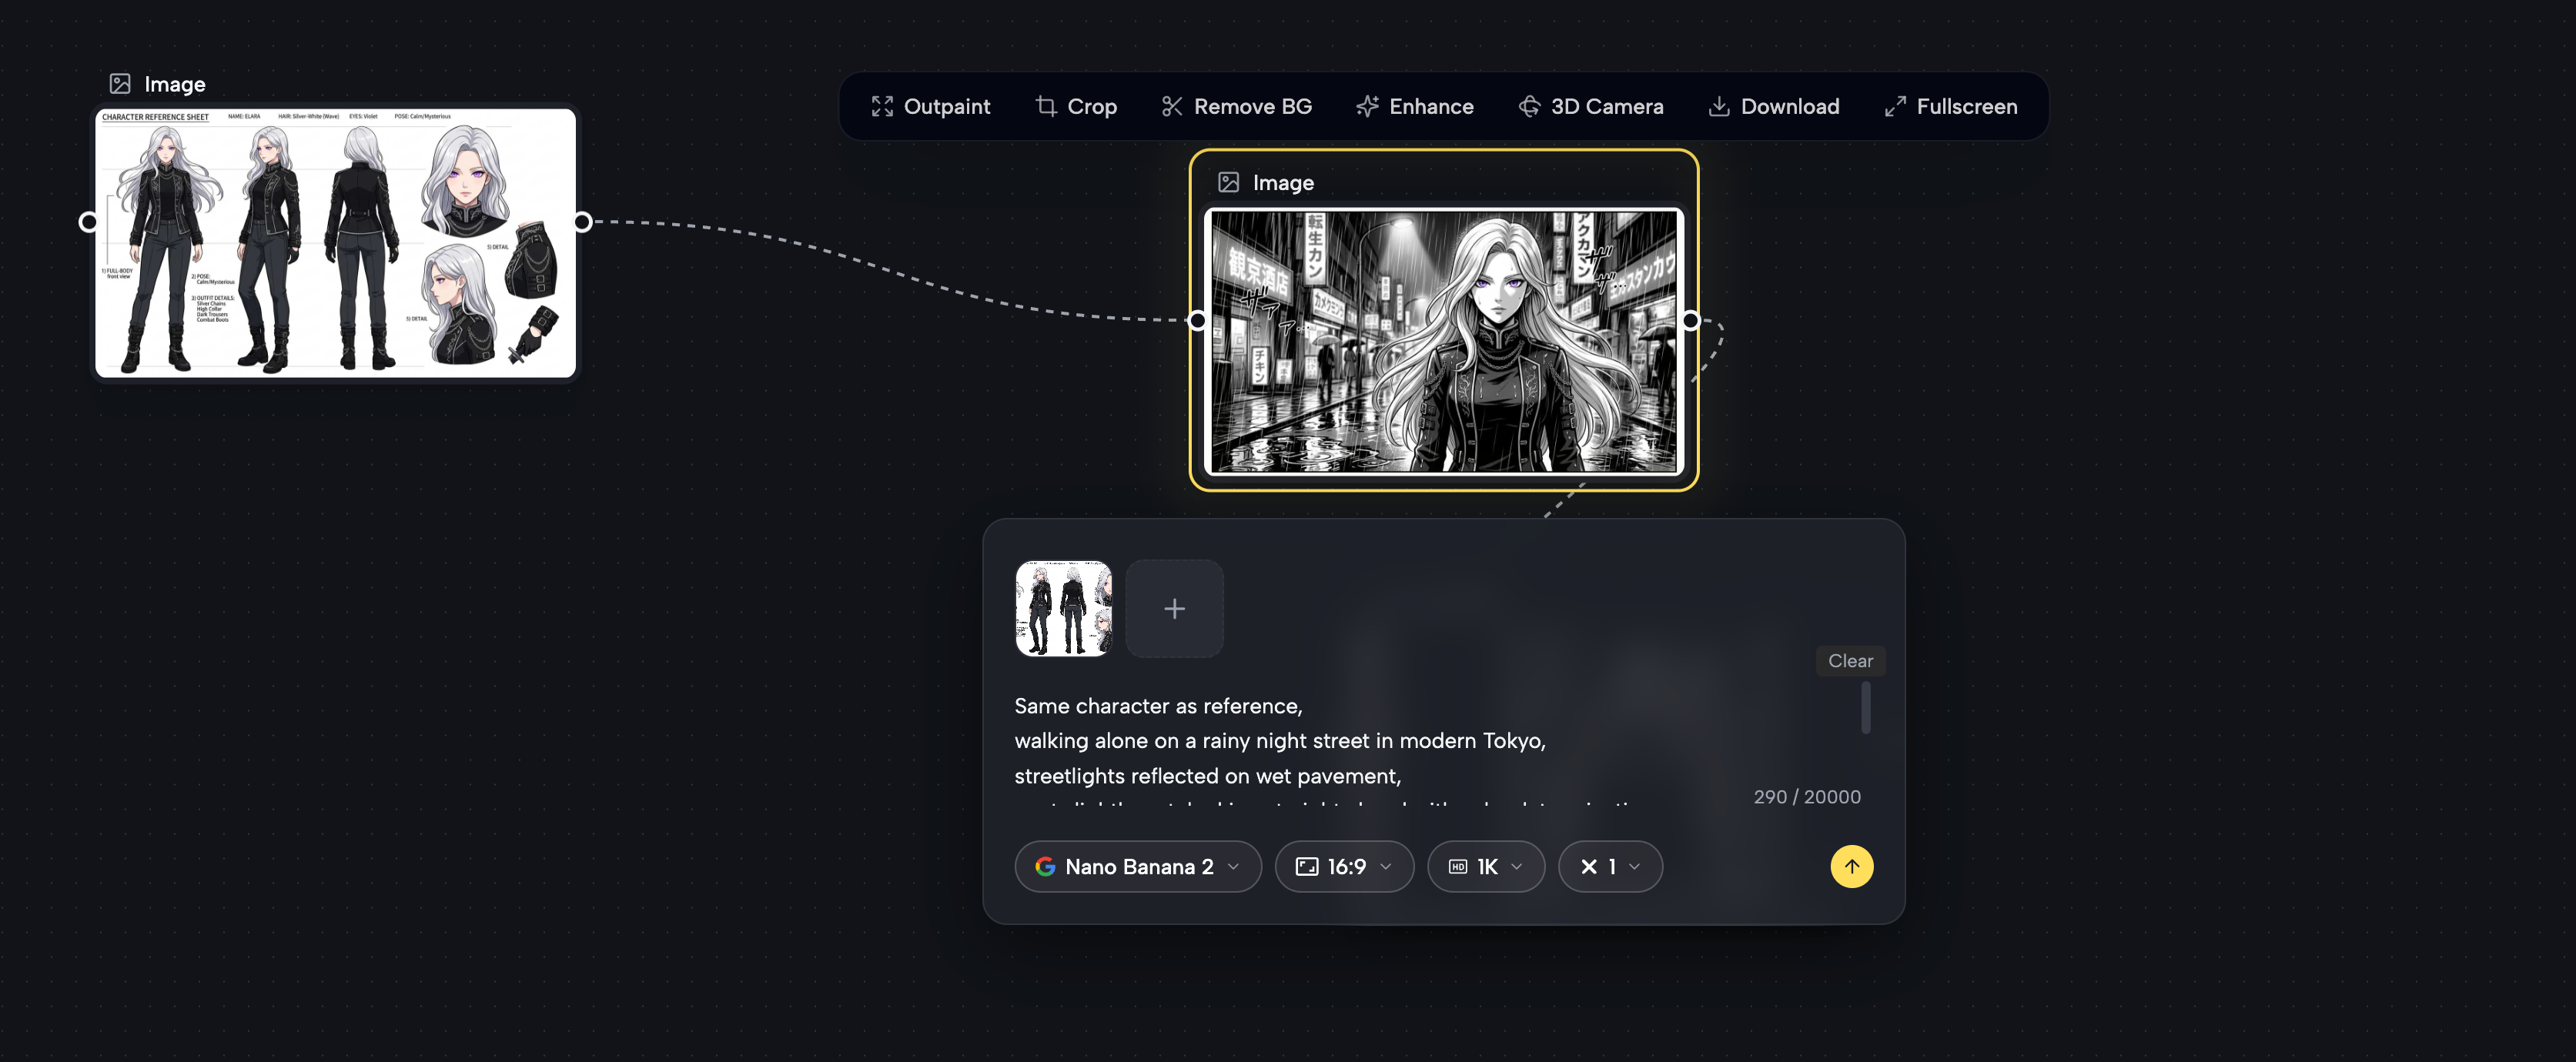Clear the prompt text
The width and height of the screenshot is (2576, 1062).
(x=1849, y=660)
